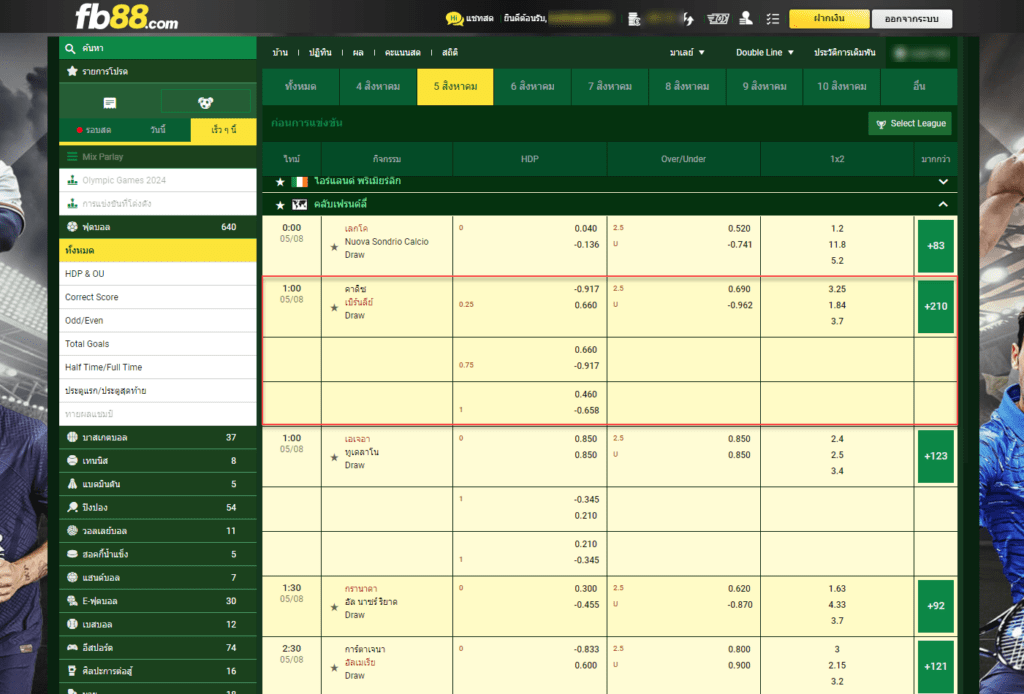Expand the Ireland Premier League section
This screenshot has height=694, width=1024.
tap(943, 181)
